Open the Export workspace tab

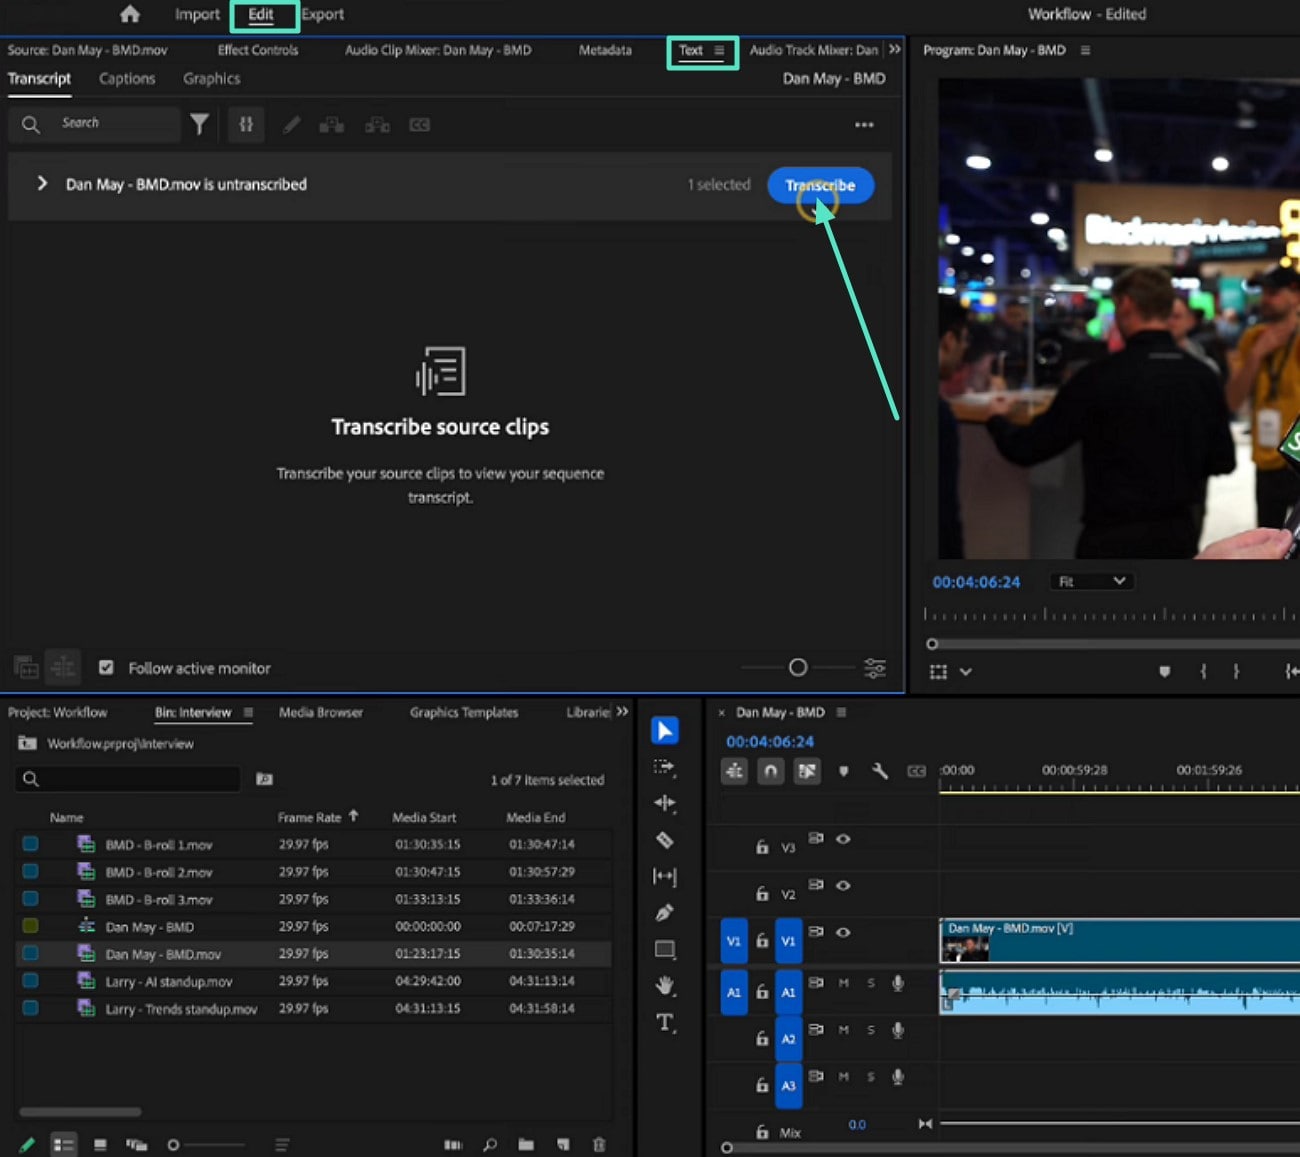(x=322, y=14)
